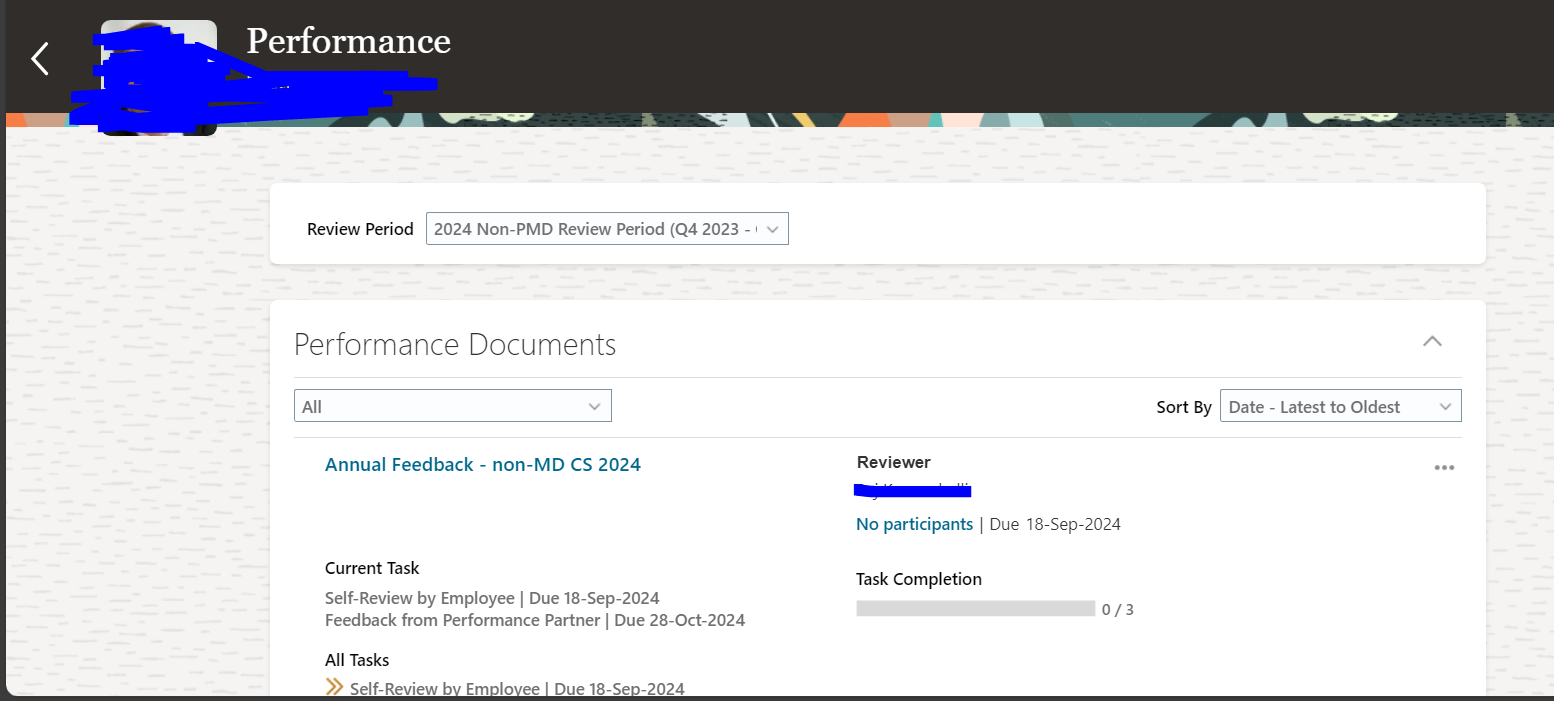This screenshot has width=1554, height=701.
Task: Click the Sort By dropdown chevron
Action: point(1446,406)
